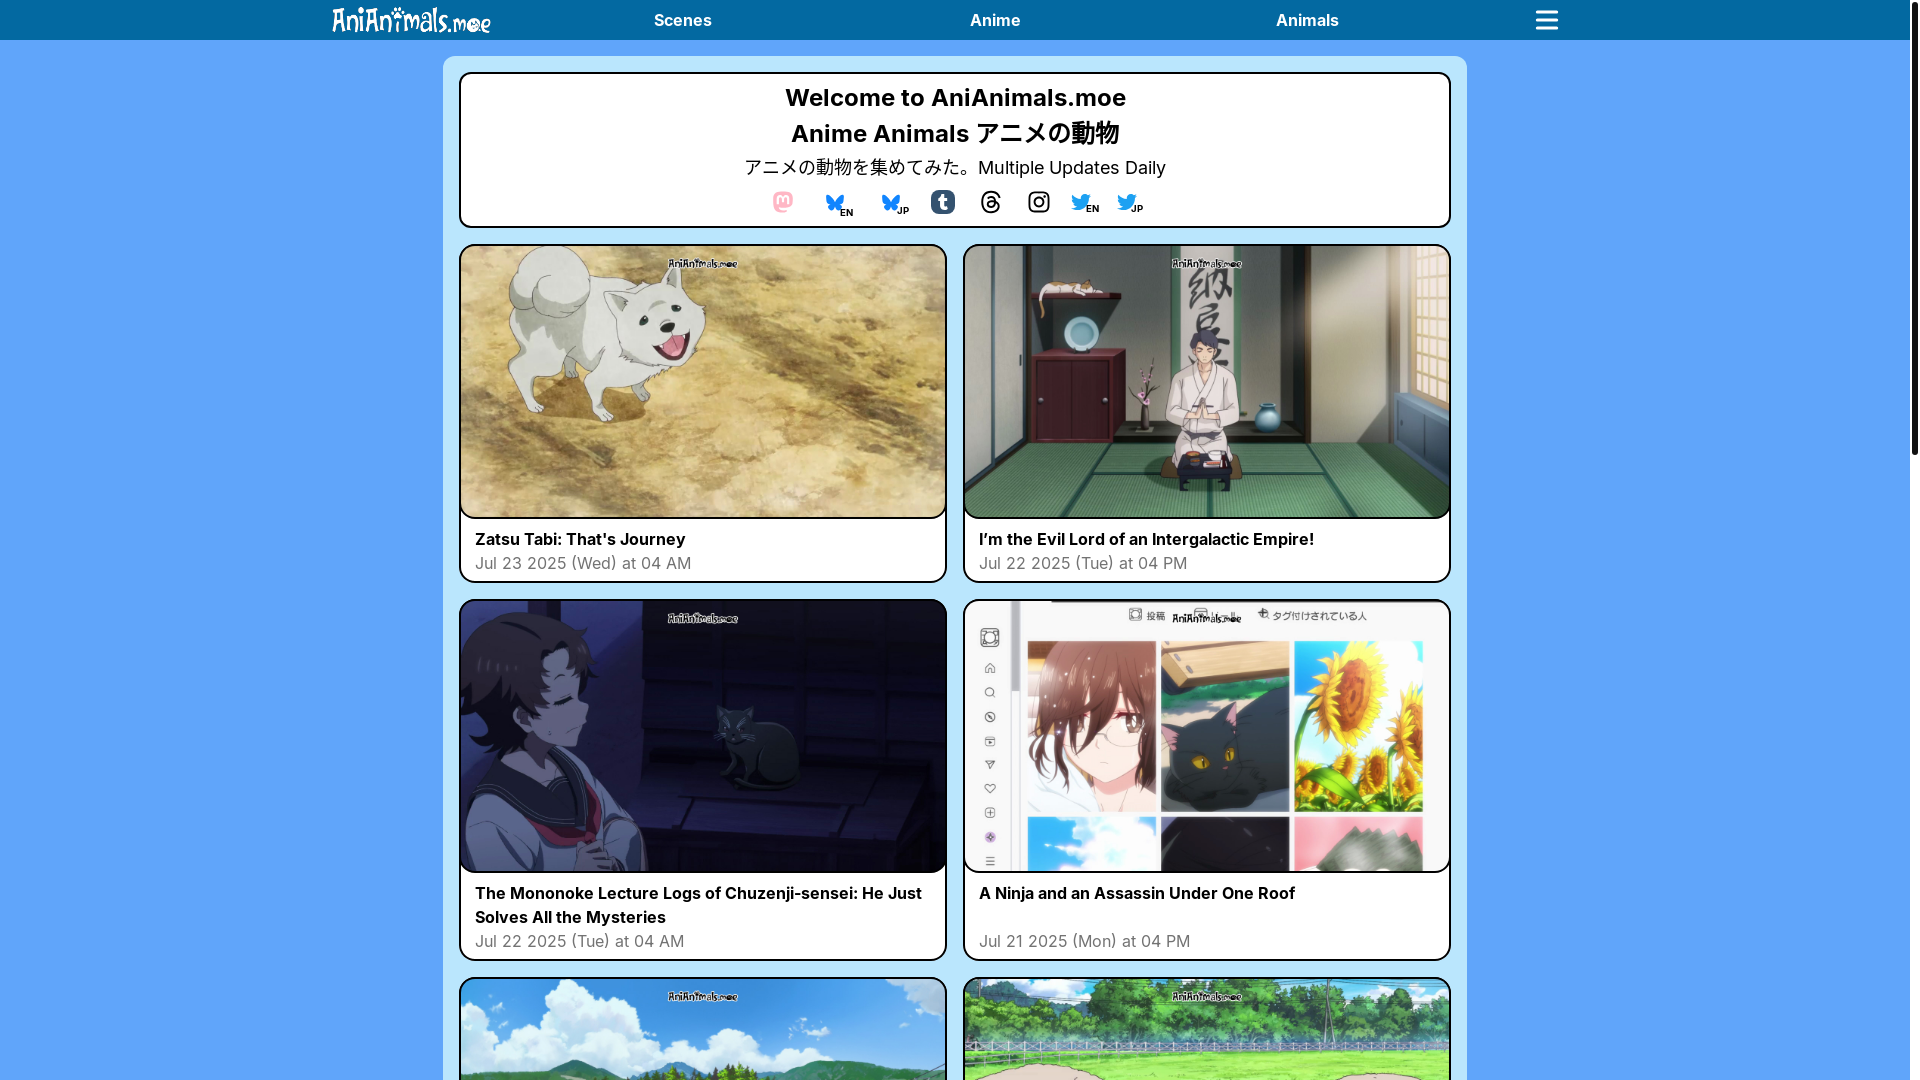This screenshot has width=1920, height=1080.
Task: Open the Instagram icon
Action: (1039, 202)
